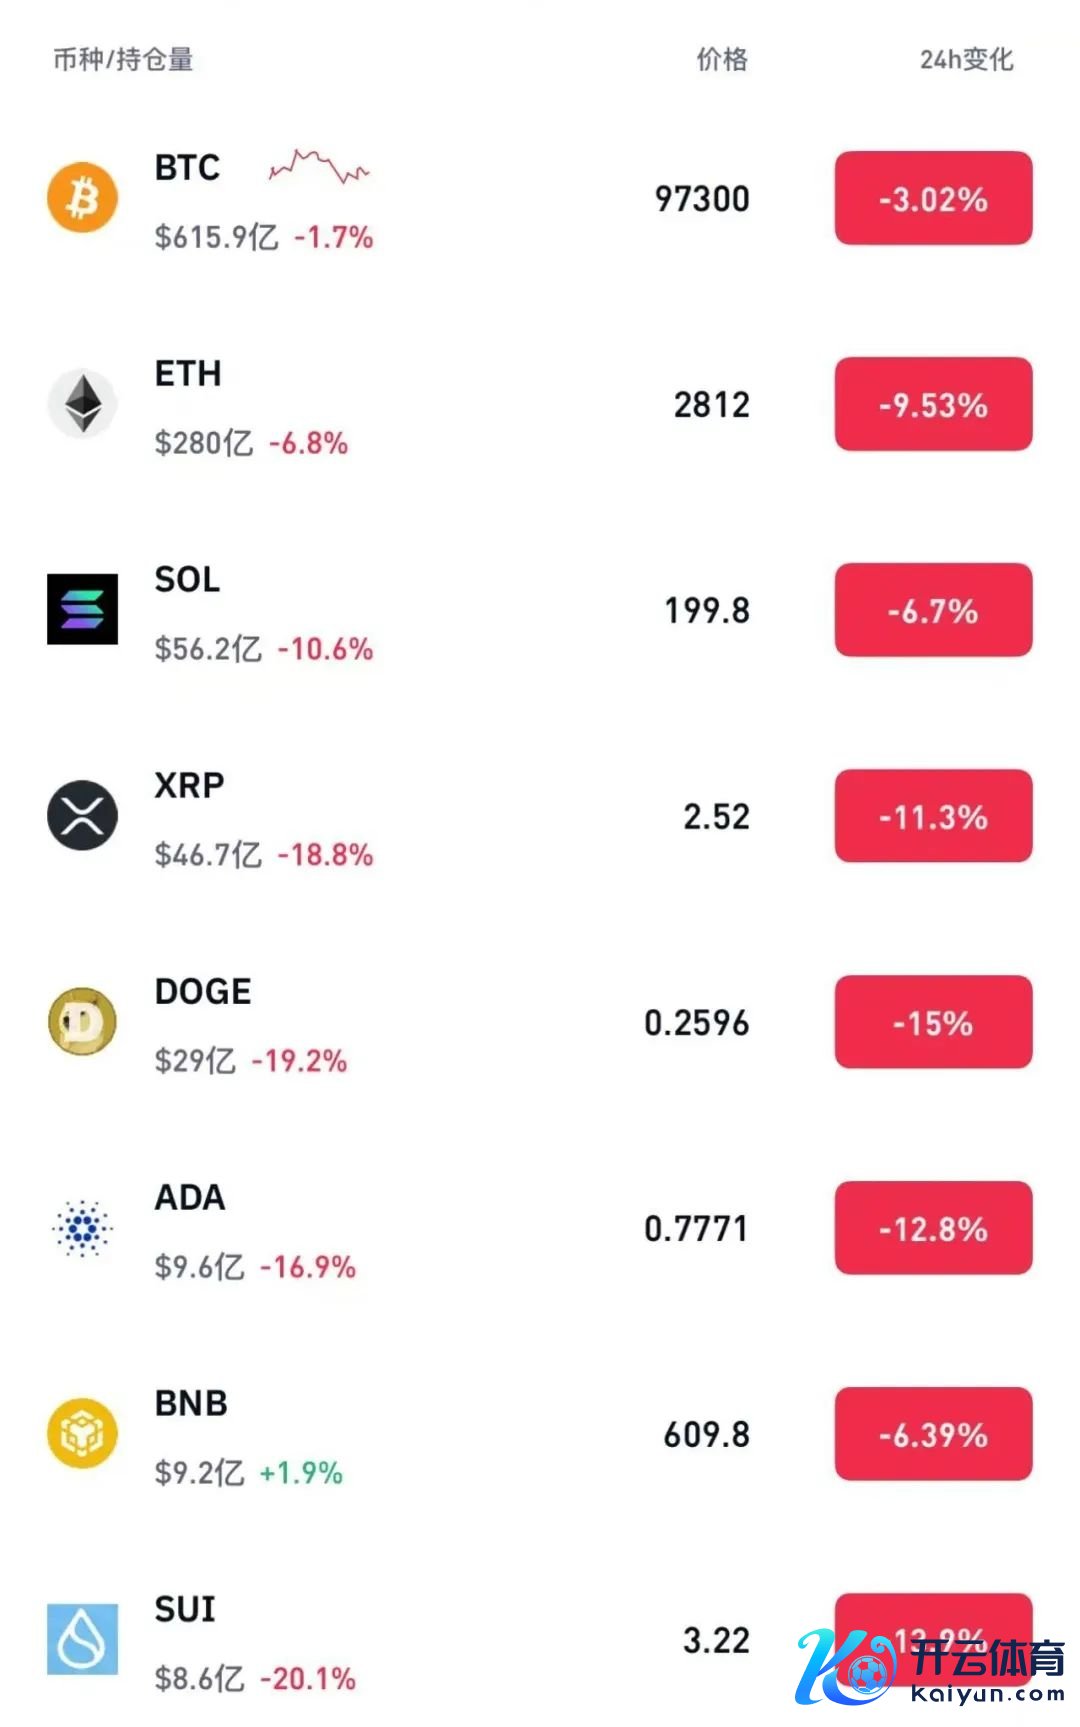Viewport: 1080px width, 1727px height.
Task: Open the BTC mini price sparkline chart
Action: click(x=319, y=167)
